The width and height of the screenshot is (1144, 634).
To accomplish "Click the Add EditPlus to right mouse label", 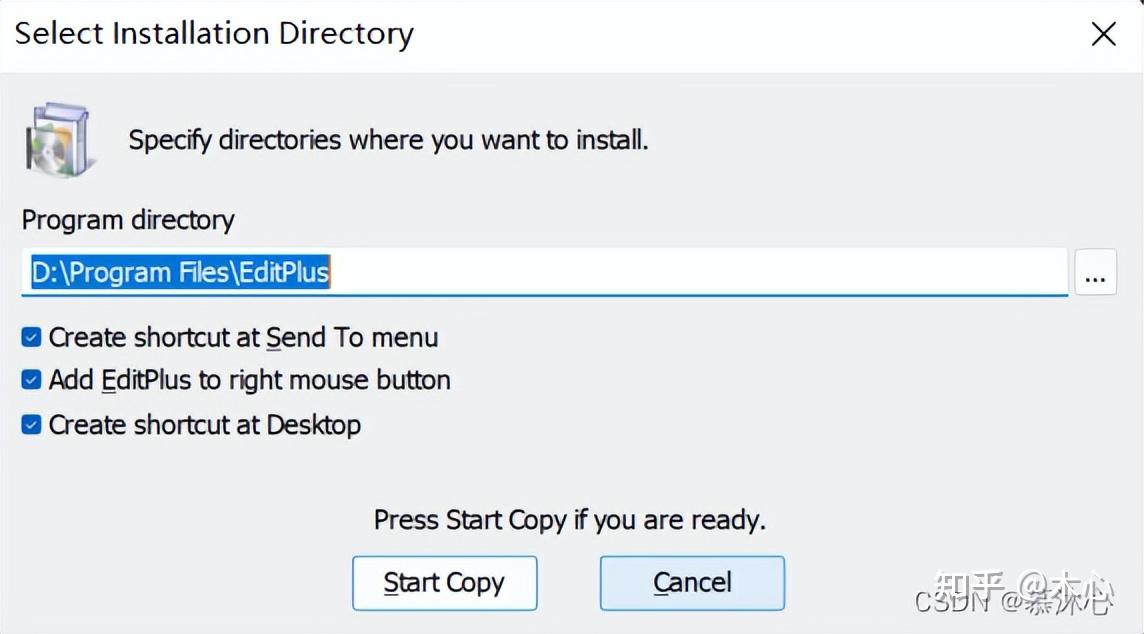I will (249, 381).
